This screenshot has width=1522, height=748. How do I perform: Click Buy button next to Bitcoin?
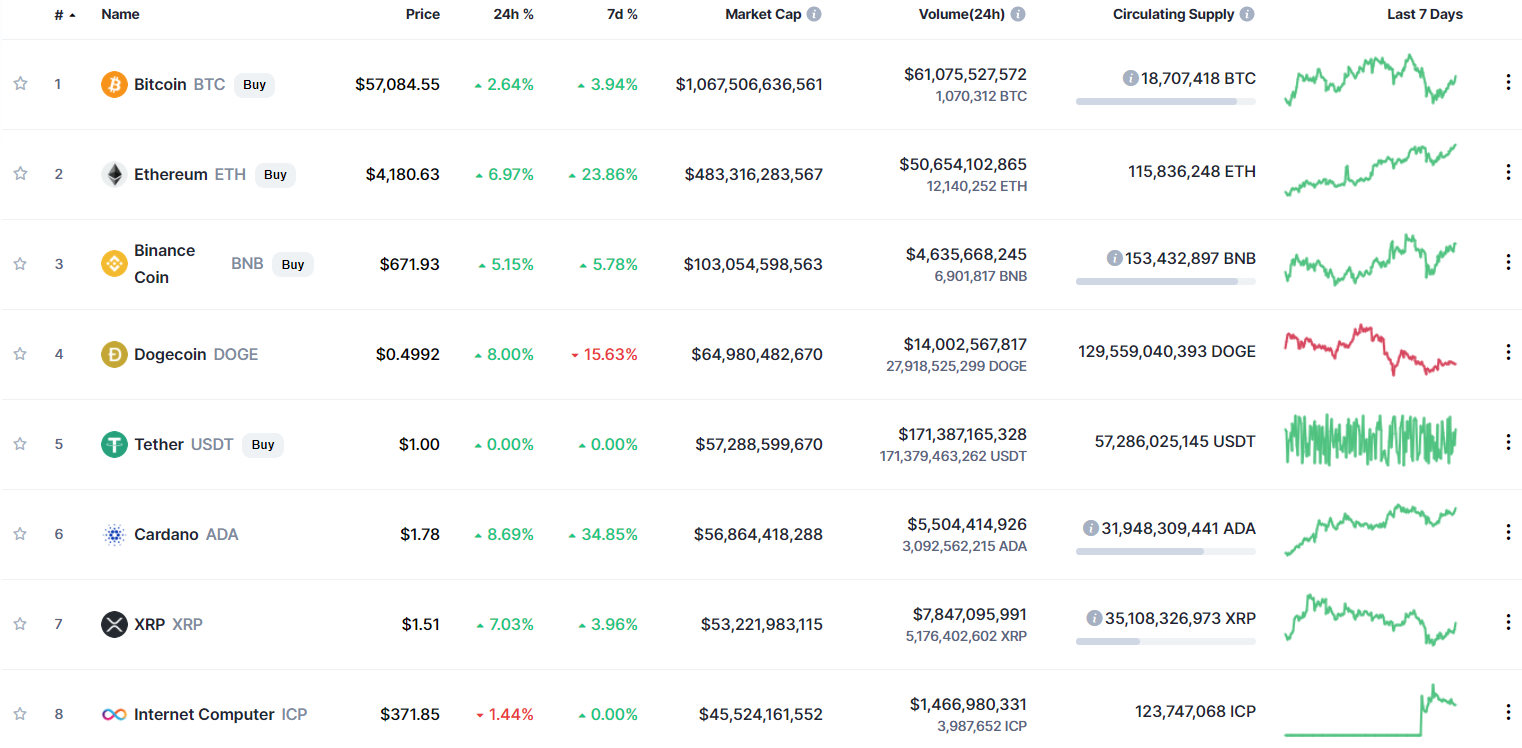pos(254,85)
